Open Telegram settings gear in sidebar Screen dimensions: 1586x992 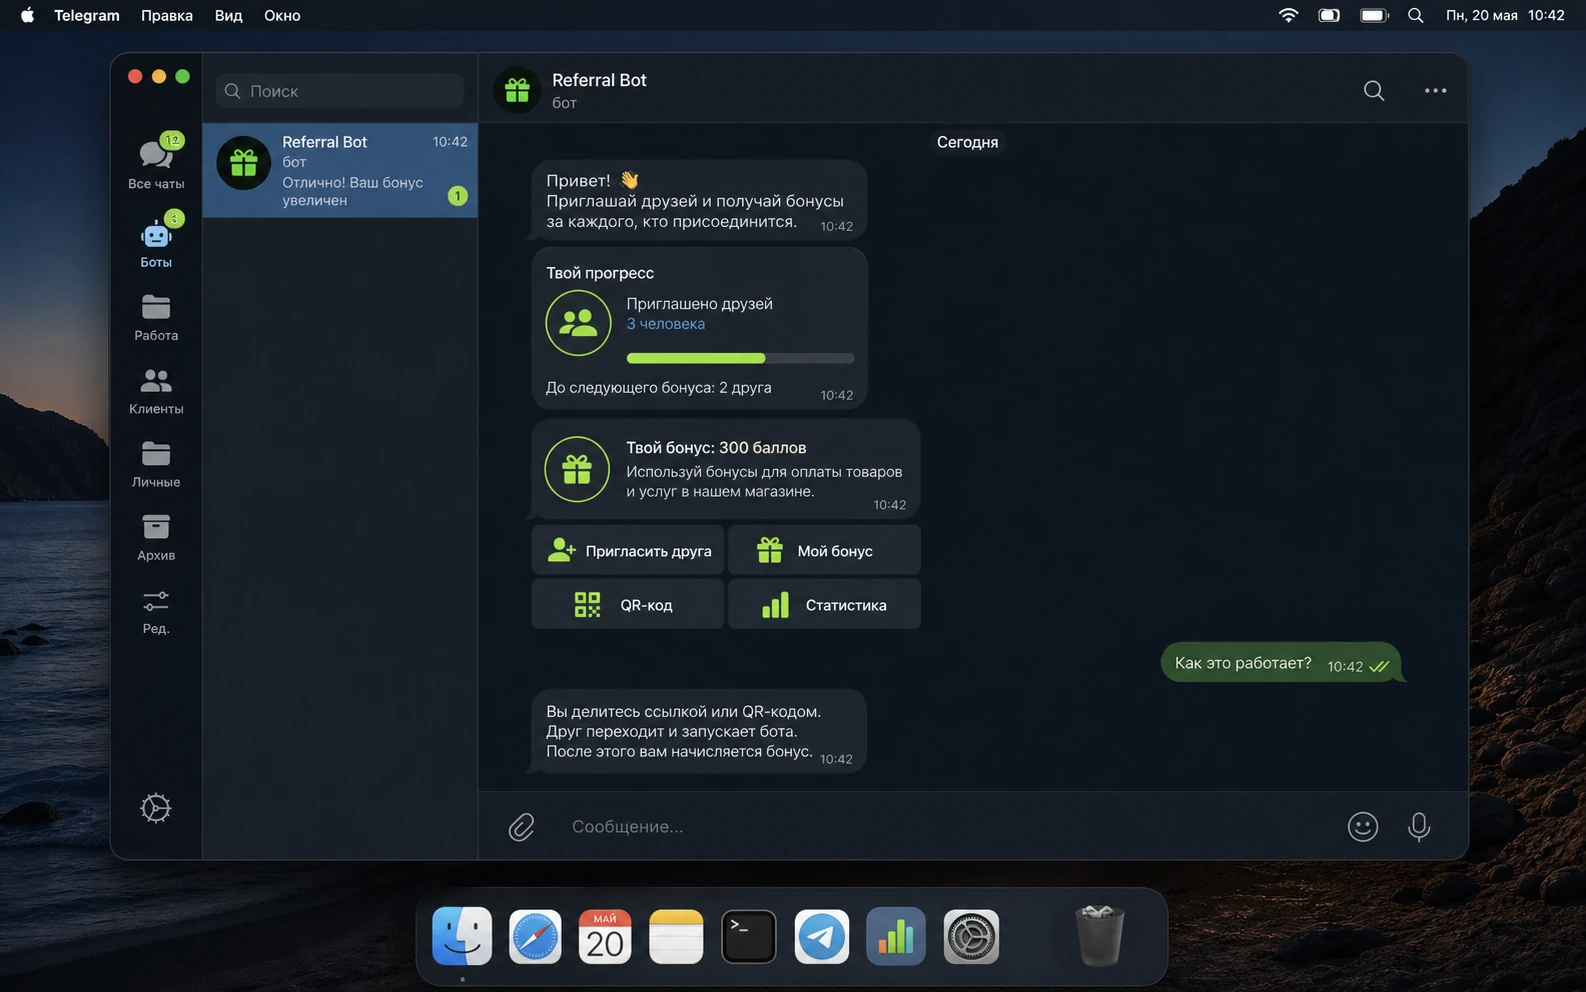click(x=156, y=808)
